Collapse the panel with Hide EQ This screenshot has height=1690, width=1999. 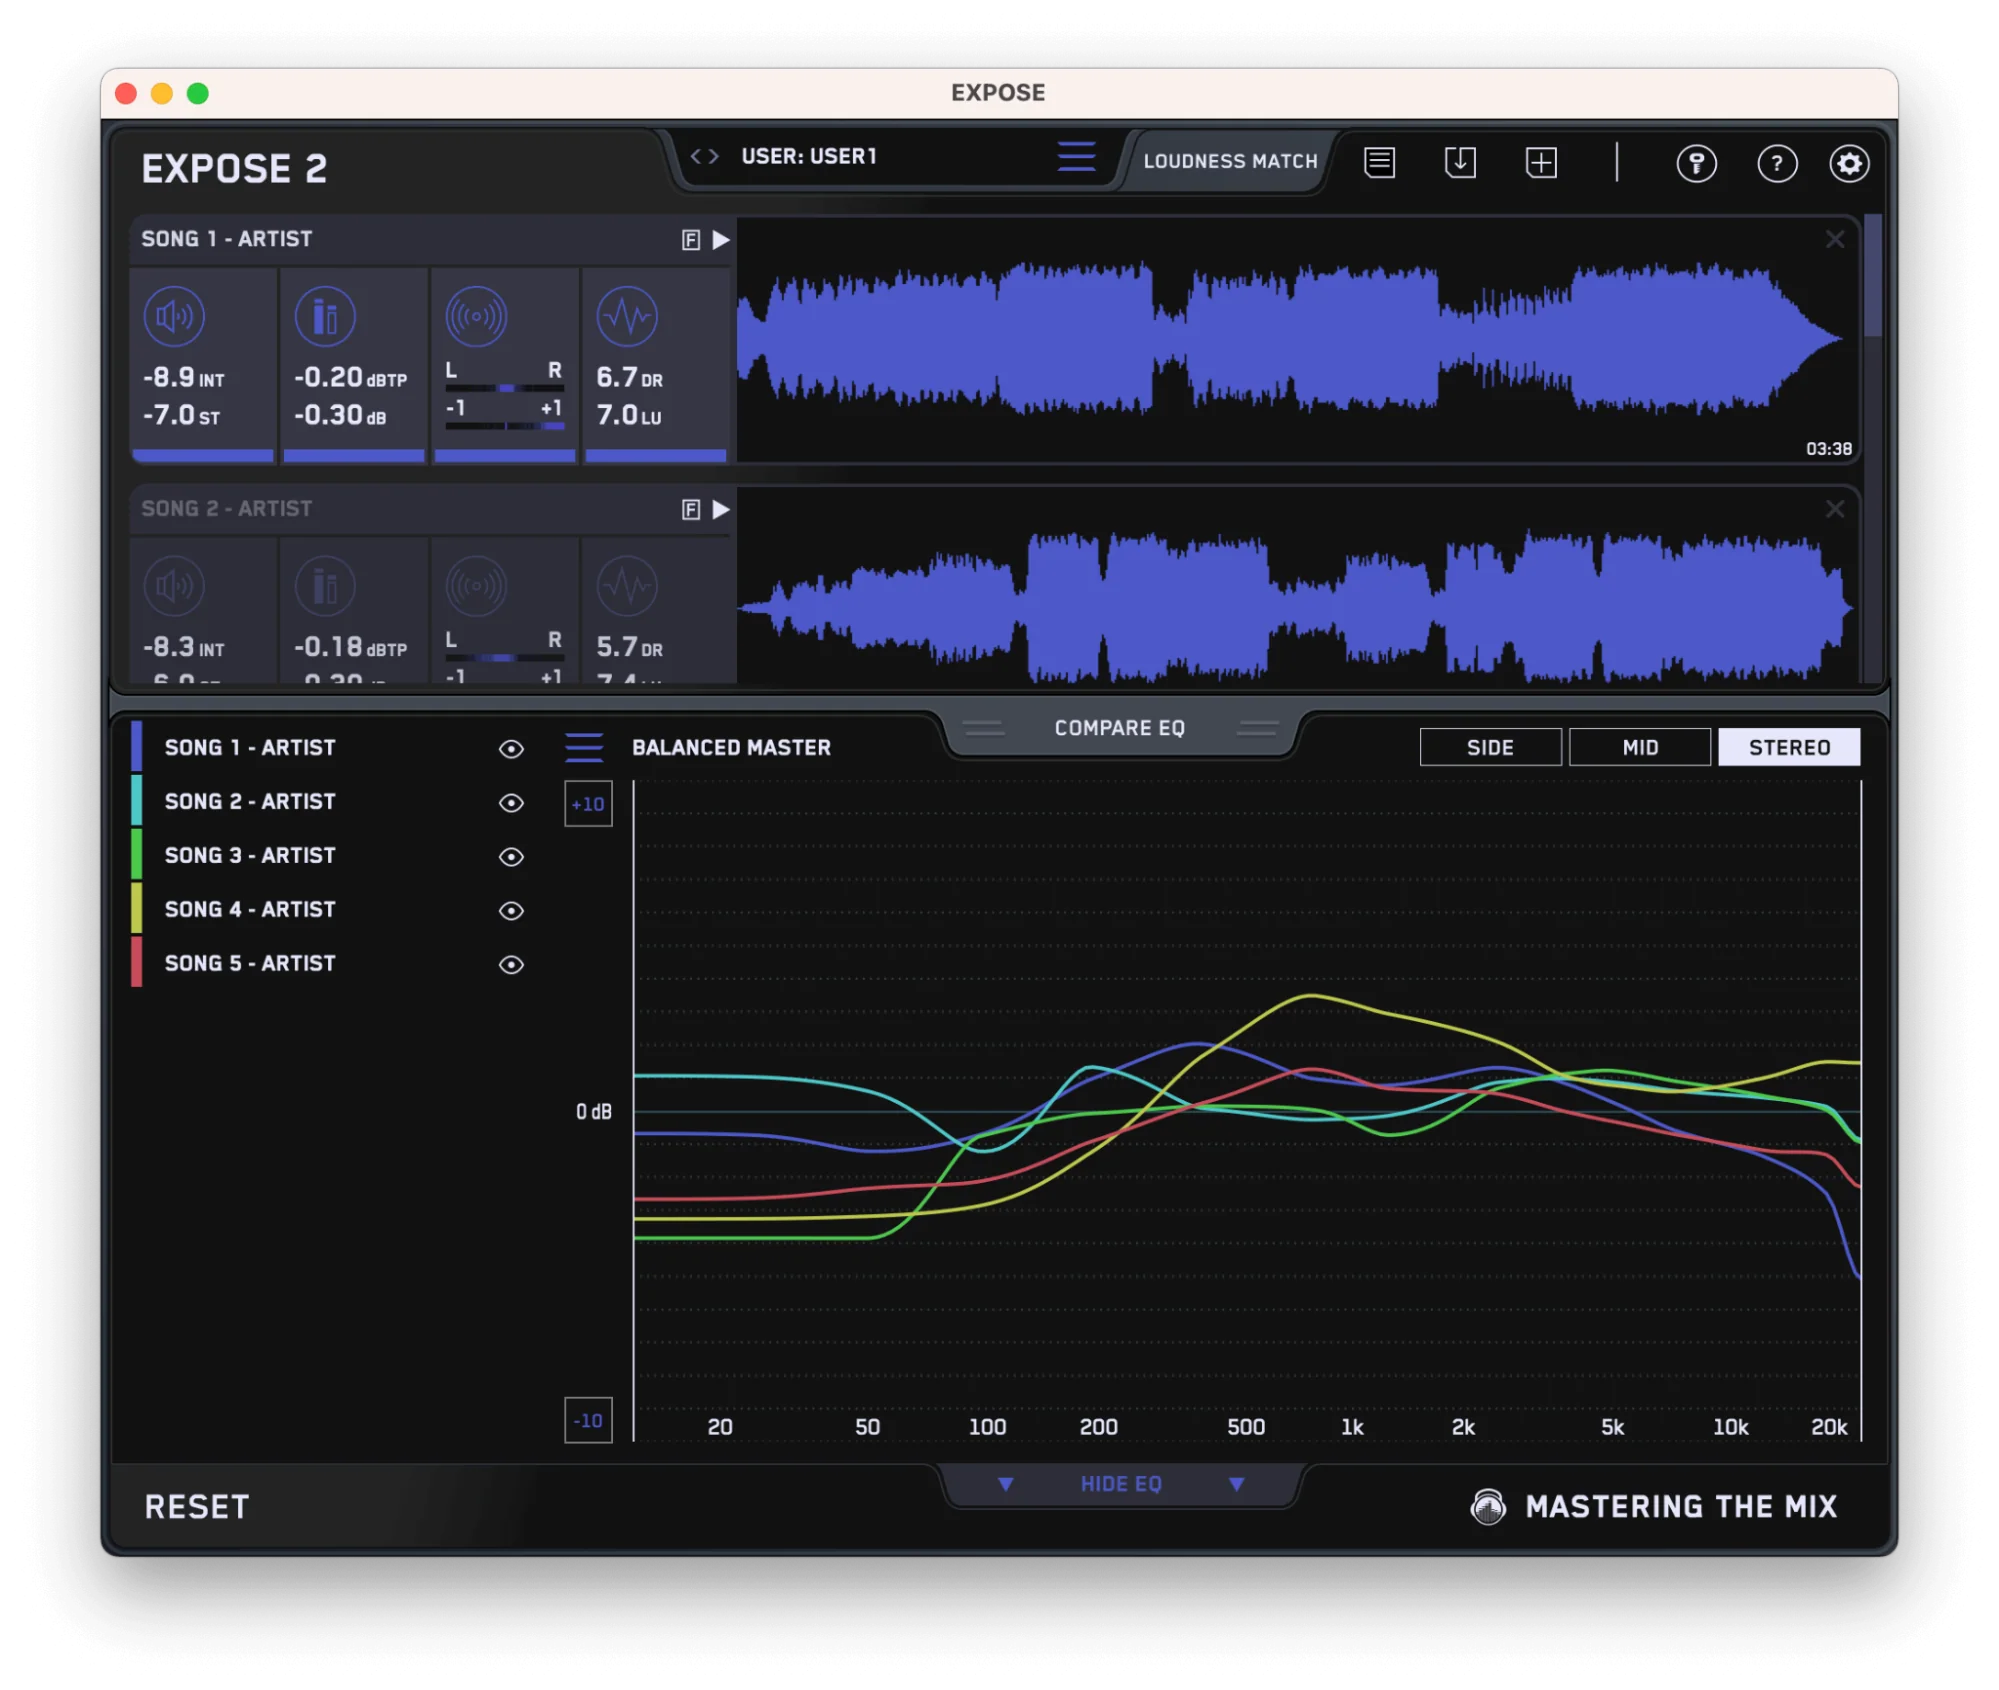[1121, 1484]
